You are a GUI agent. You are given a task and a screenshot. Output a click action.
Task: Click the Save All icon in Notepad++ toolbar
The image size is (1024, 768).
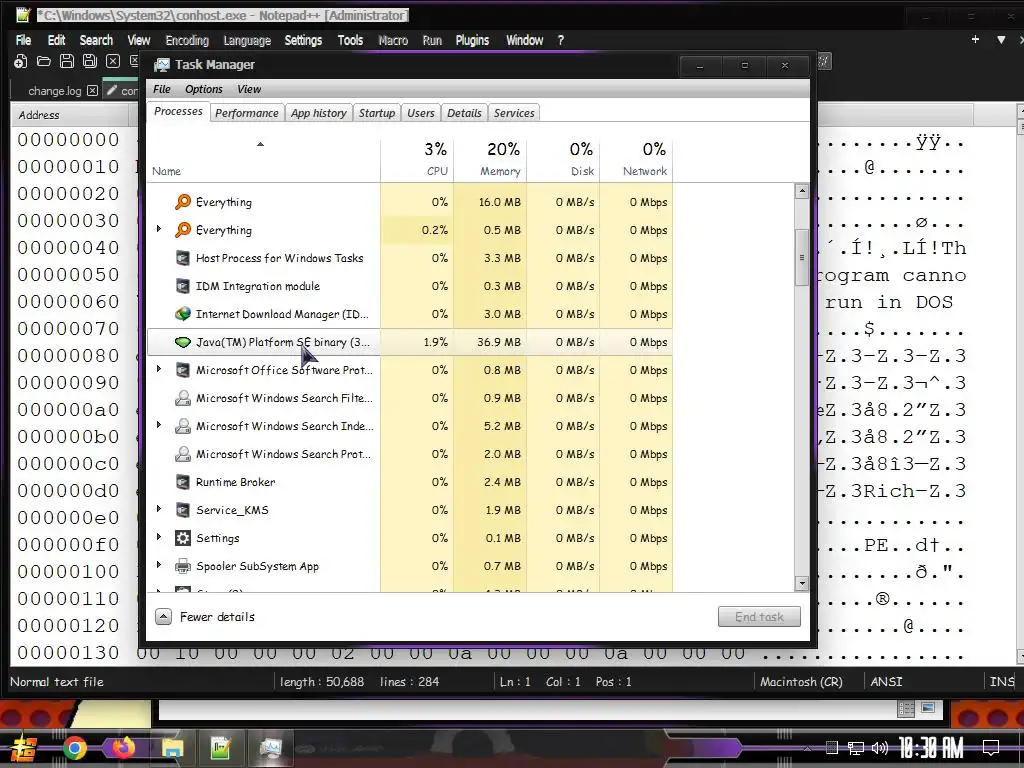point(89,61)
